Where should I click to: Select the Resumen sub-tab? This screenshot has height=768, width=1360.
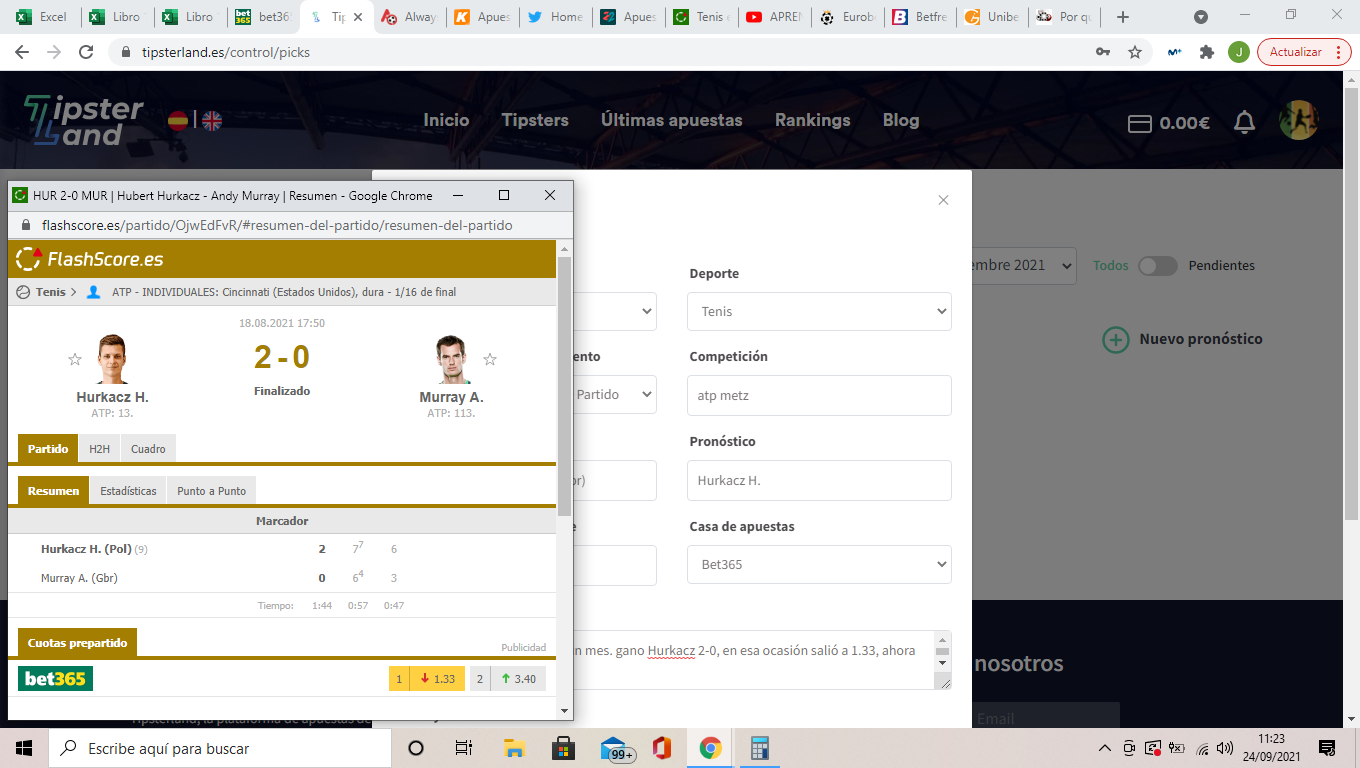(53, 491)
